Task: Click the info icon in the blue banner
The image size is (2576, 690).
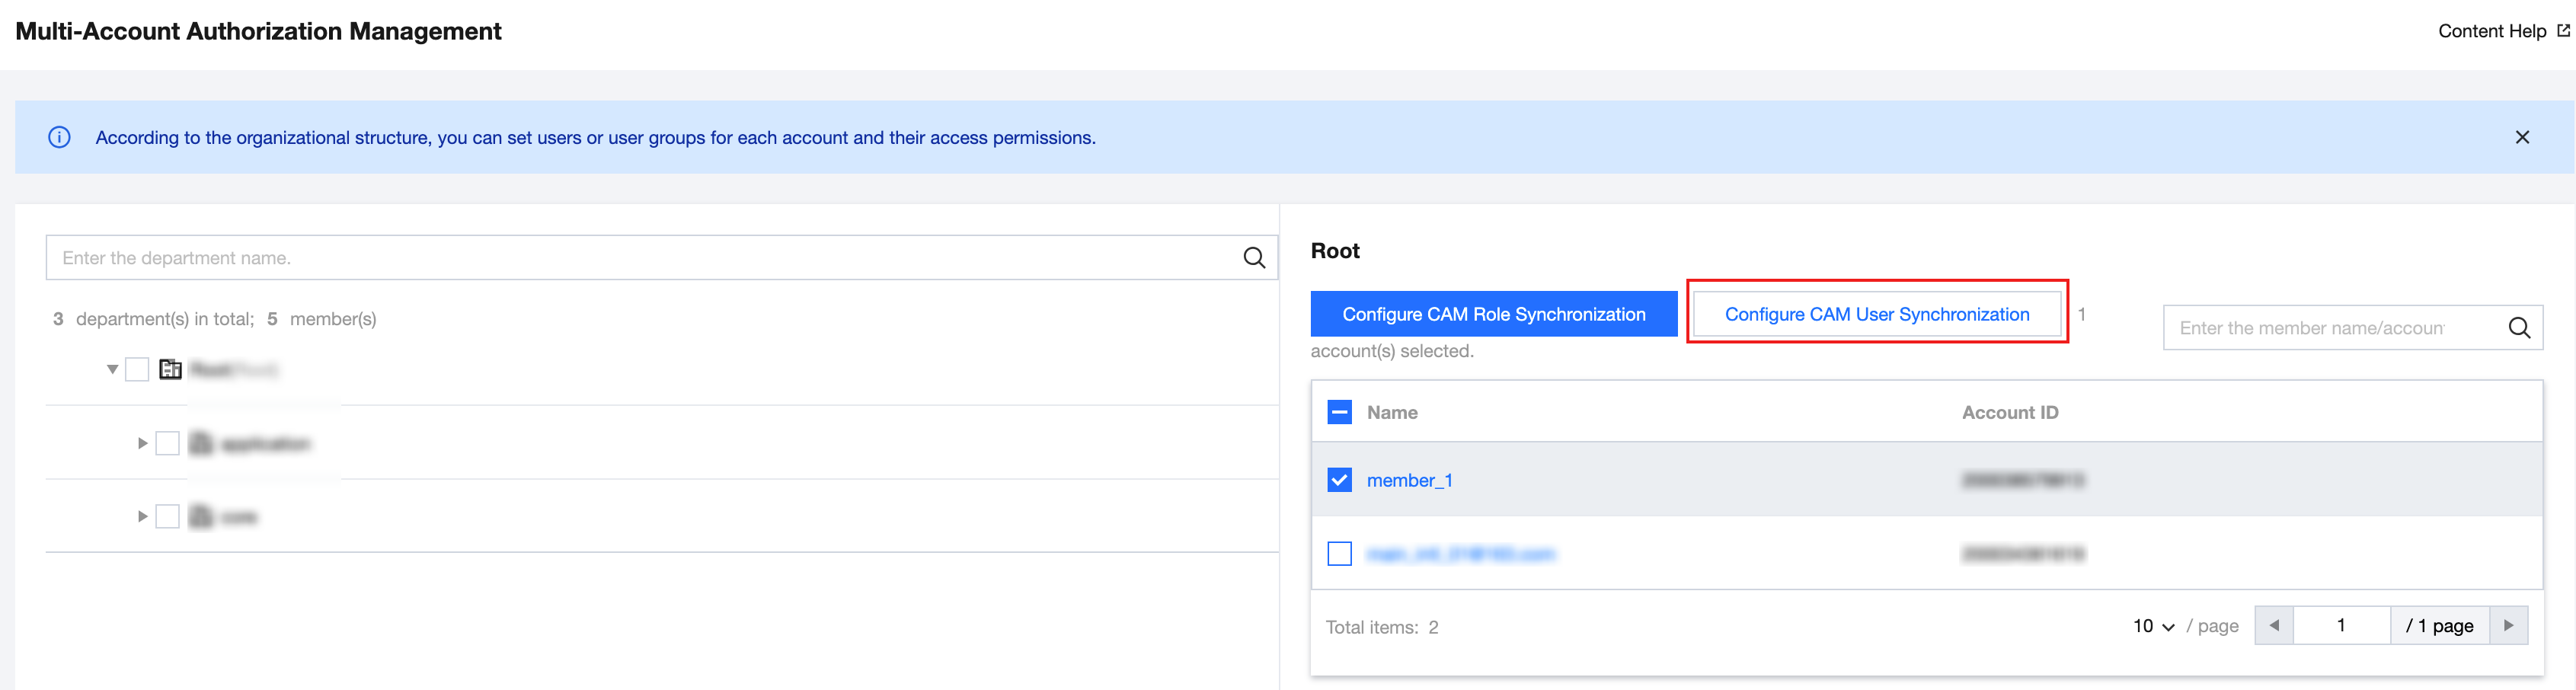Action: (x=60, y=137)
